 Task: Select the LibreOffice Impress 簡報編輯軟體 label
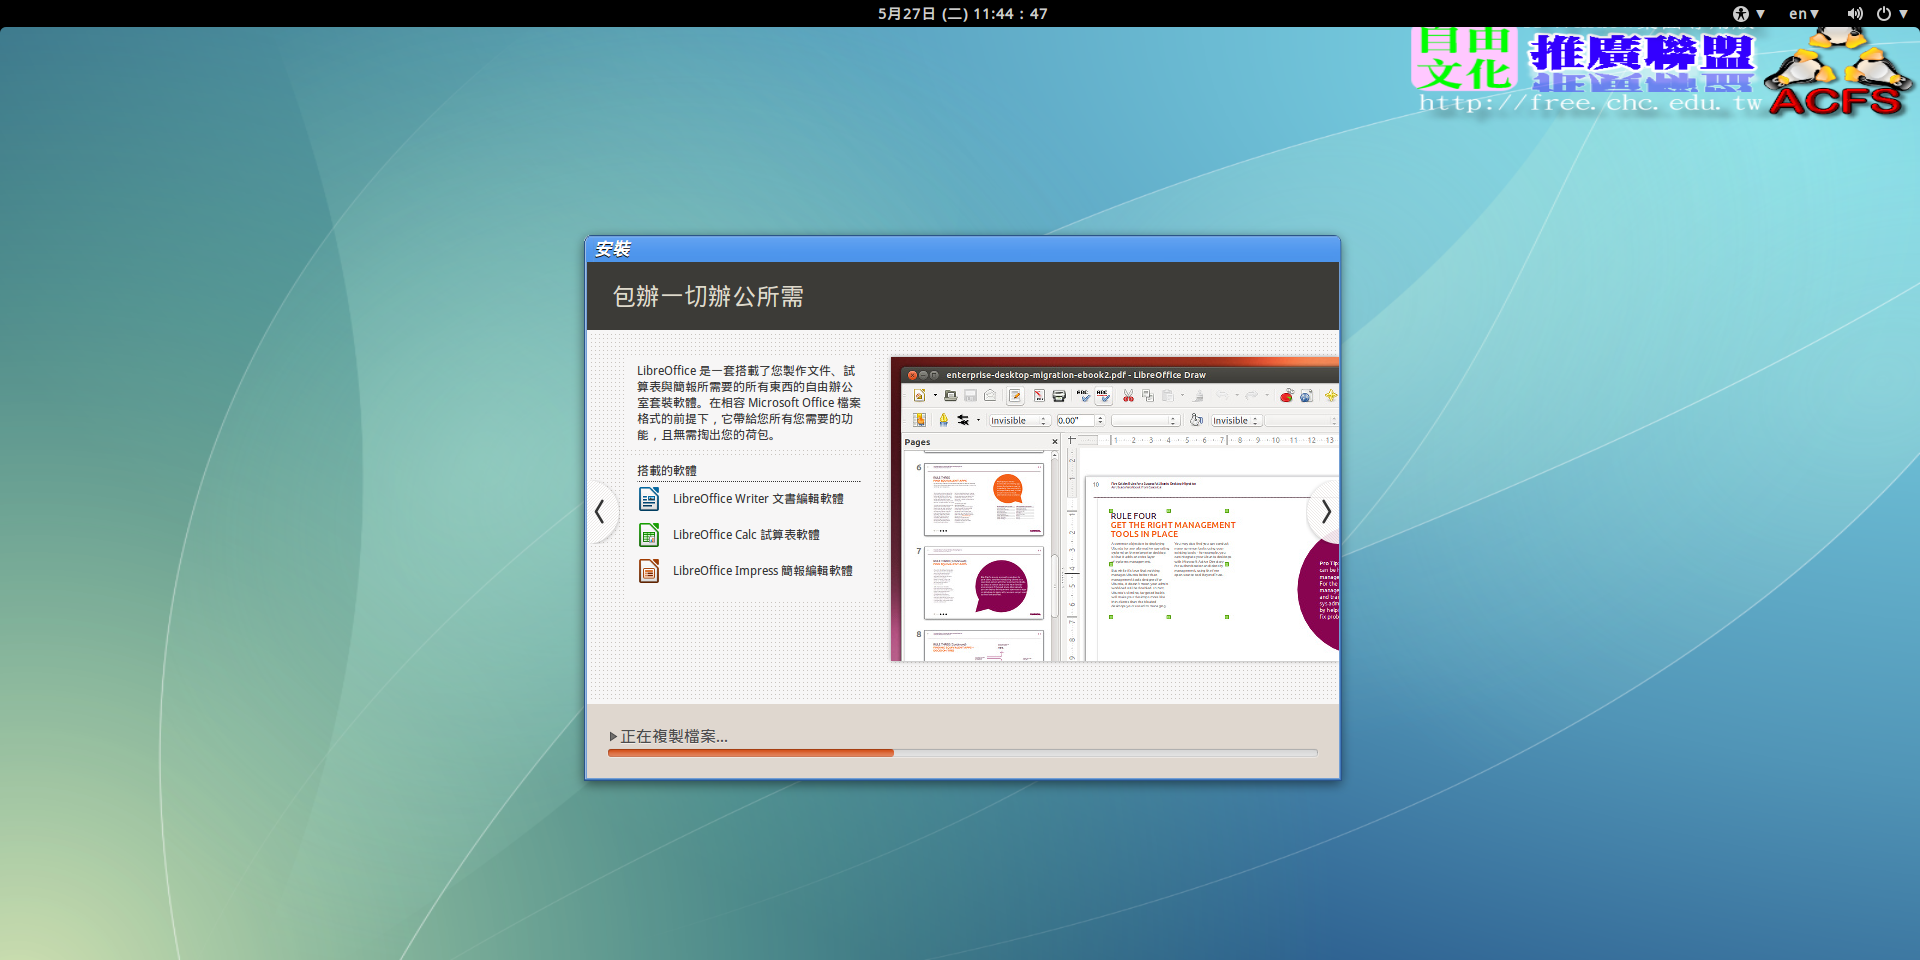click(762, 571)
